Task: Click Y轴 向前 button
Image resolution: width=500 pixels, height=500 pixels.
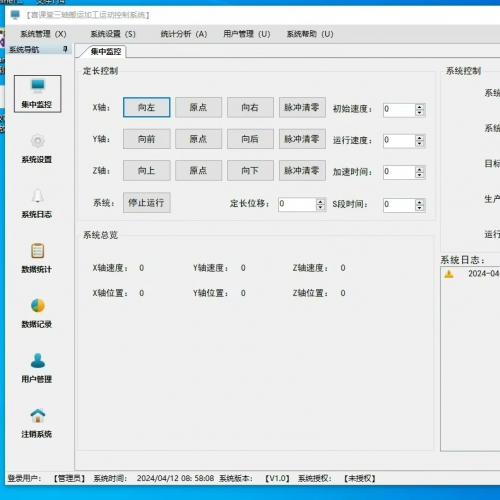Action: pos(146,139)
